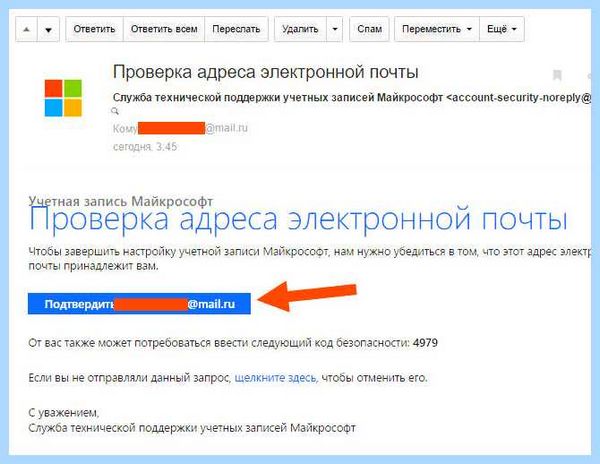Screen dimensions: 600x464
Task: Click the signature line Служба технической поддержки
Action: pos(192,428)
